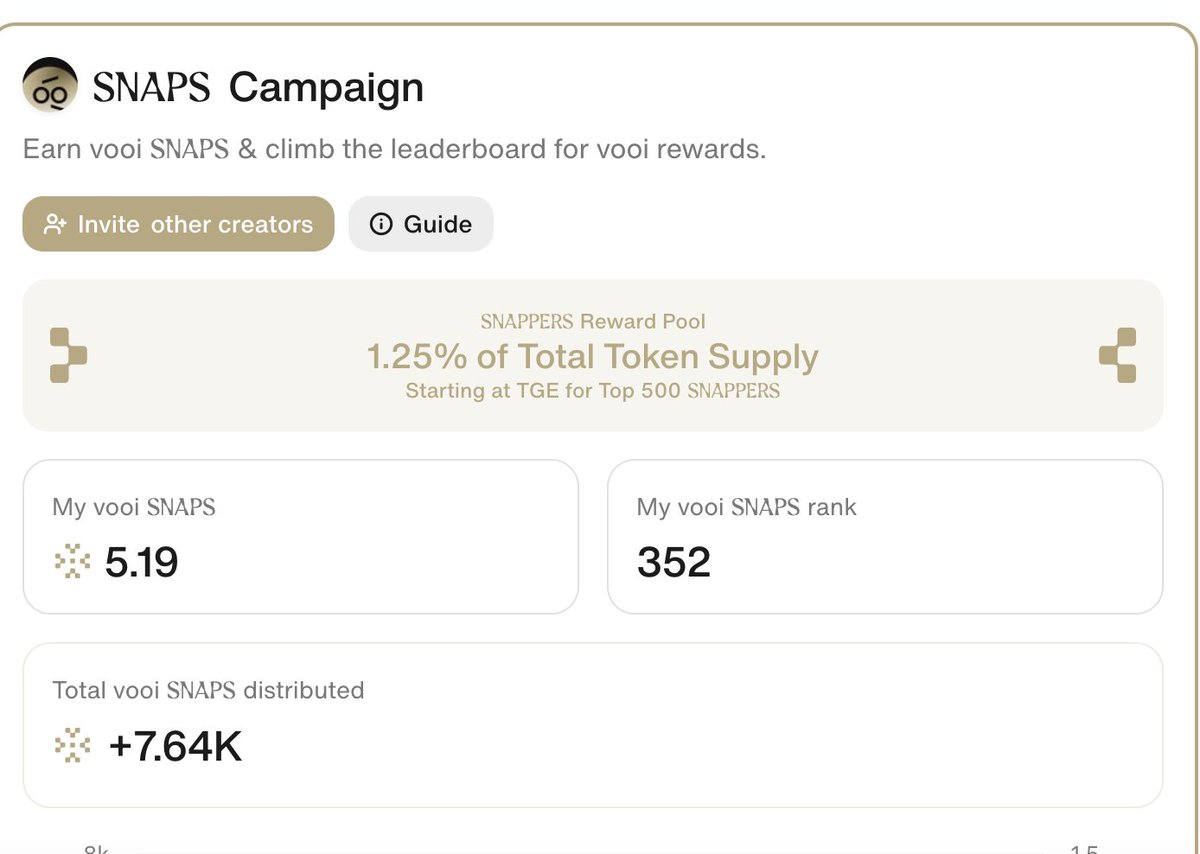Open the Total vooi SNAPS distributed card
The image size is (1200, 854).
click(x=593, y=725)
